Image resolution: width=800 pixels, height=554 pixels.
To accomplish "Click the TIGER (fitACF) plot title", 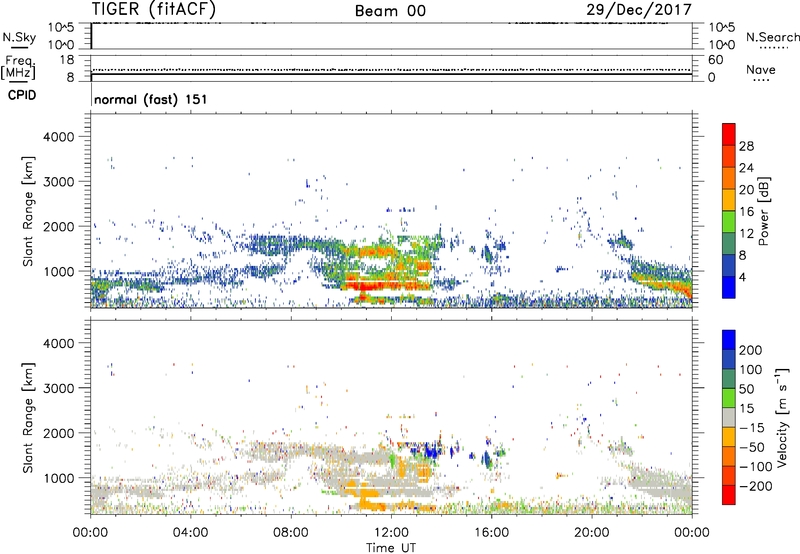I will [x=154, y=9].
